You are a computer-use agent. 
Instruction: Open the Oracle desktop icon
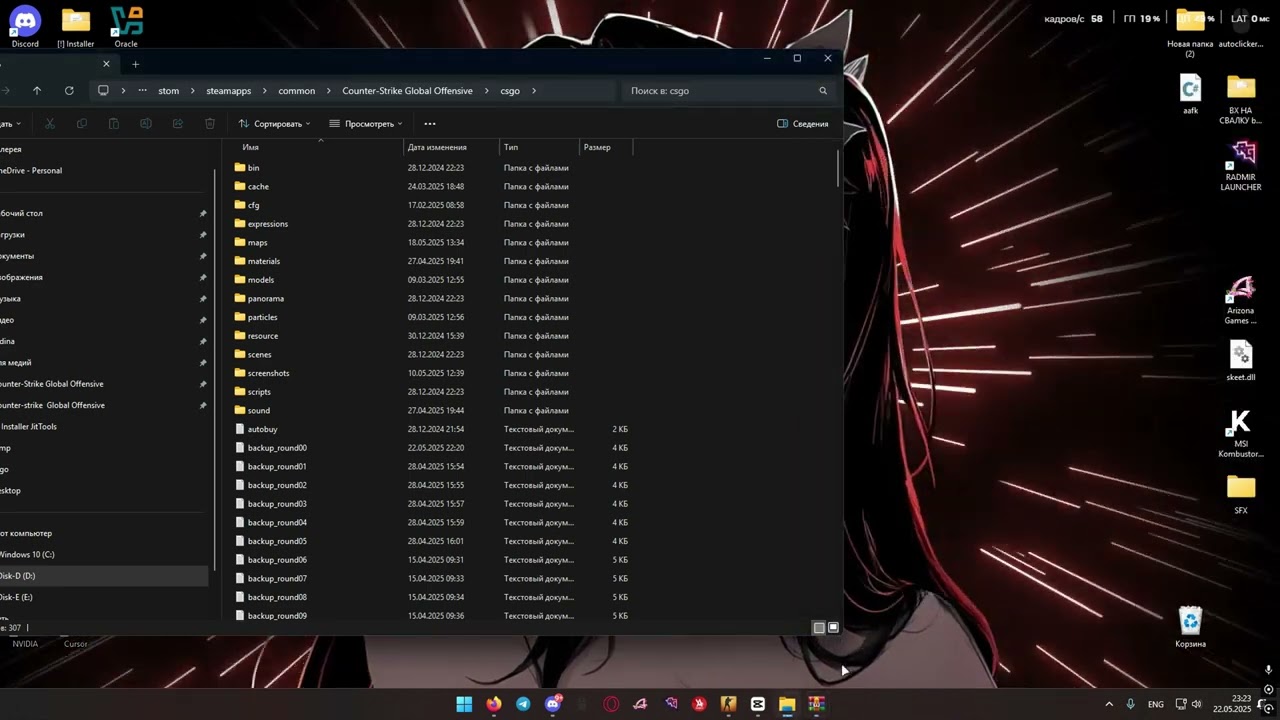click(126, 27)
